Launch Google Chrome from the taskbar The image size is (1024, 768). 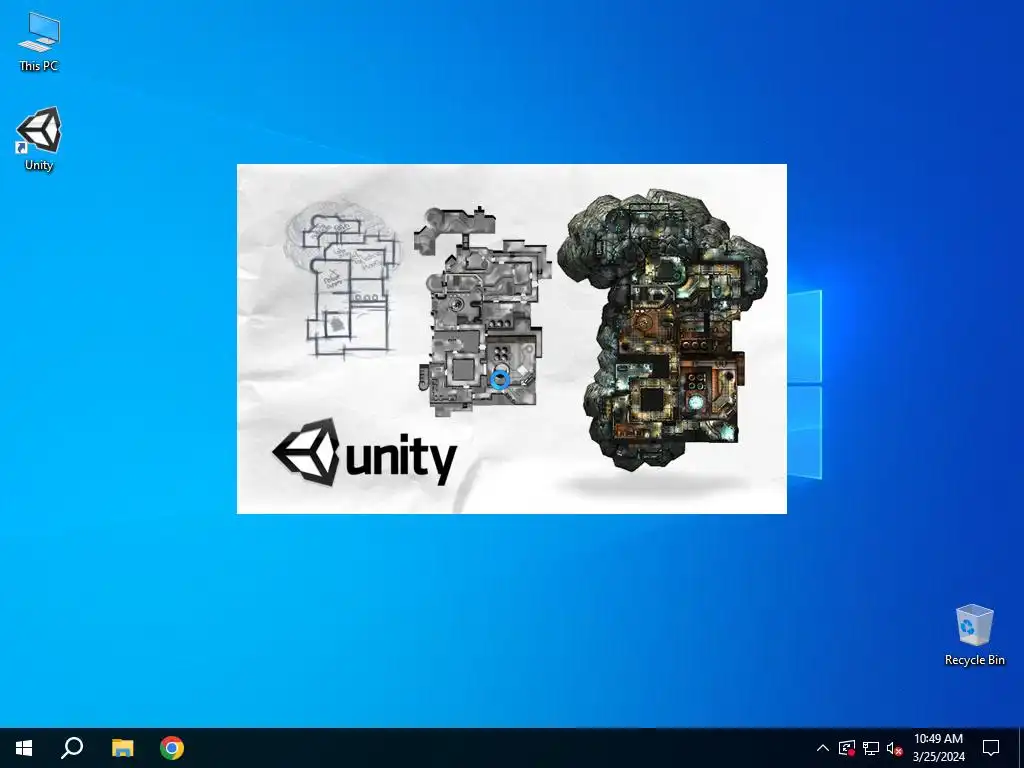pos(172,748)
